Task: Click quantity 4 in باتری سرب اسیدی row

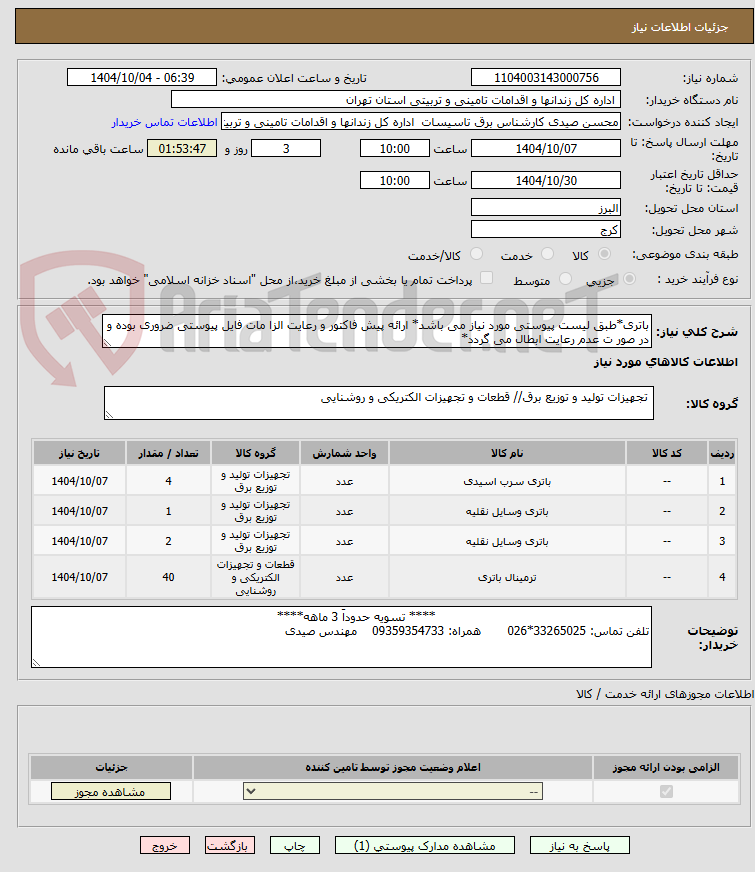Action: [168, 481]
